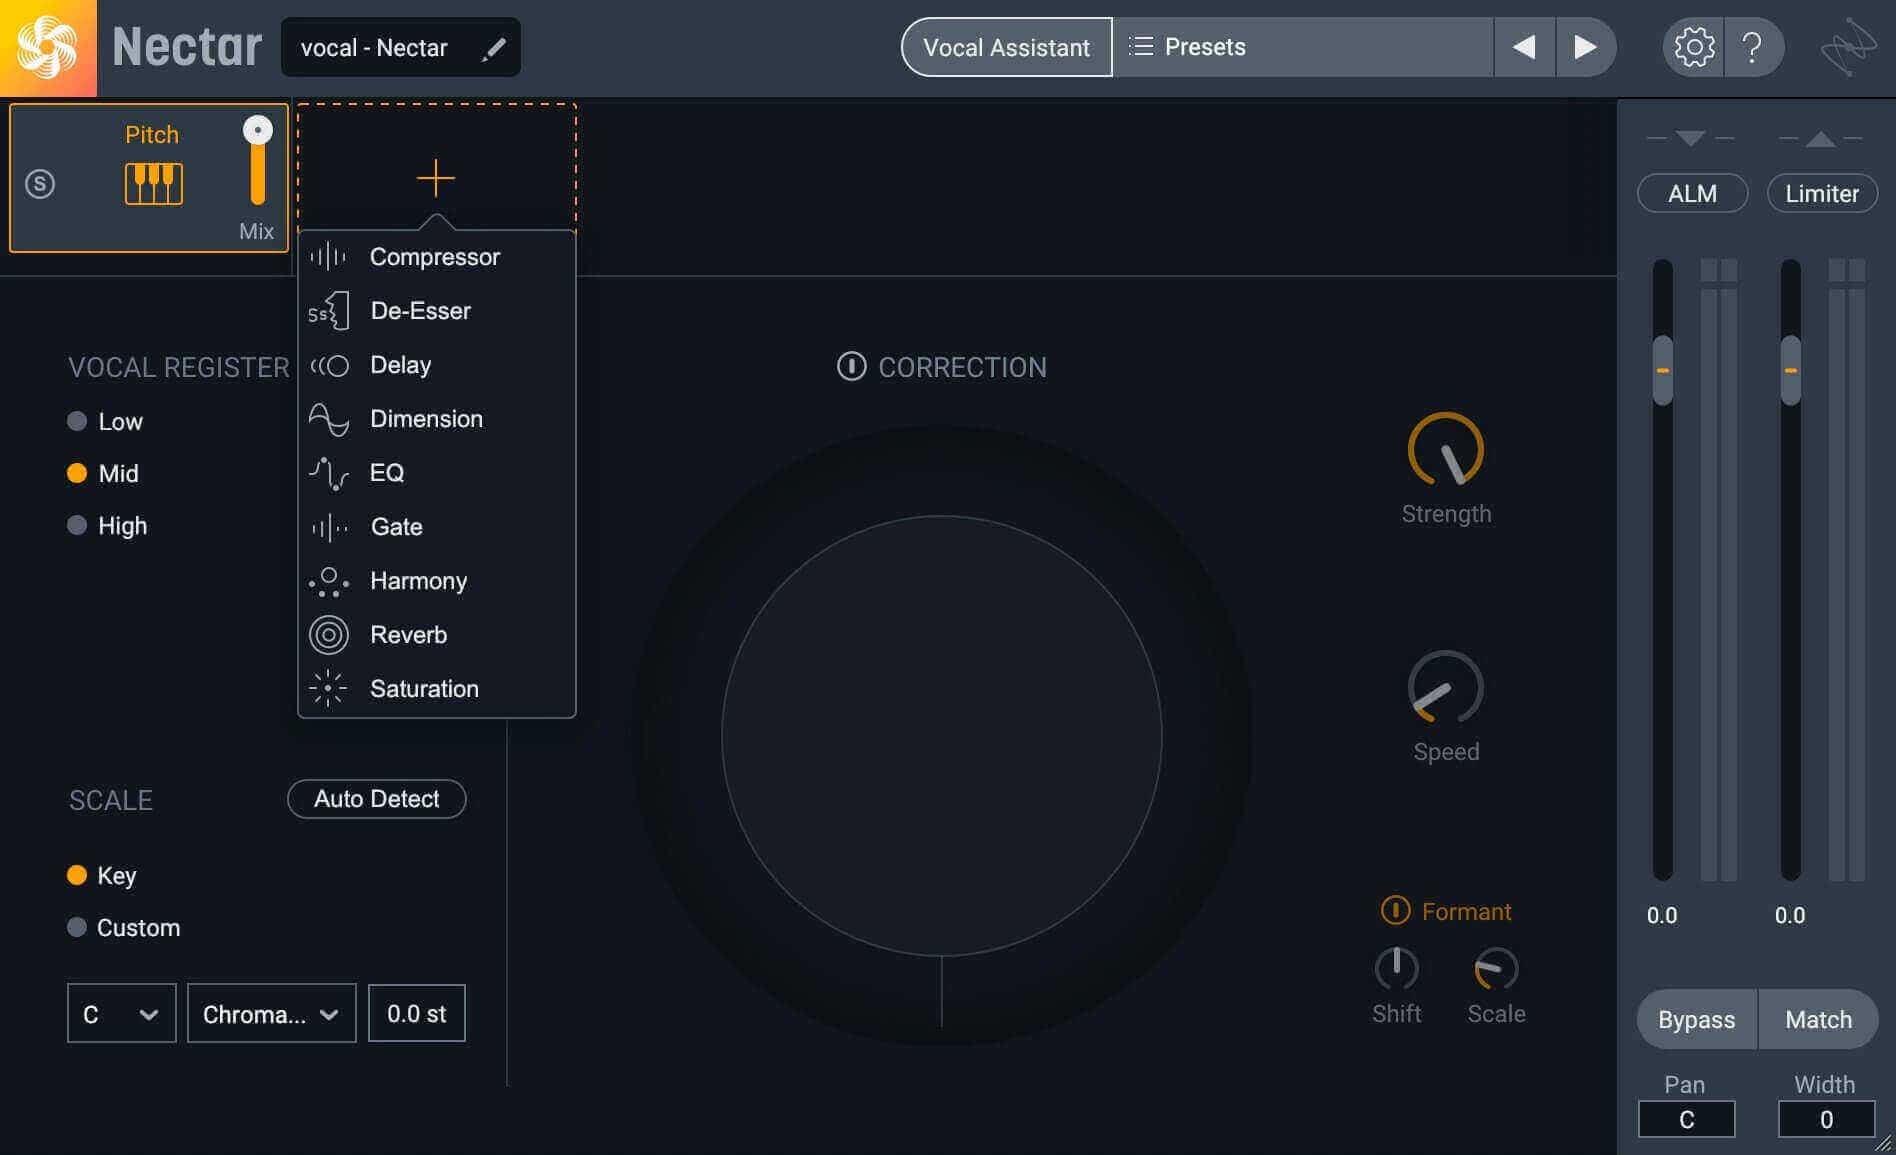Solo the Pitch module with S icon
The width and height of the screenshot is (1896, 1155).
point(40,183)
